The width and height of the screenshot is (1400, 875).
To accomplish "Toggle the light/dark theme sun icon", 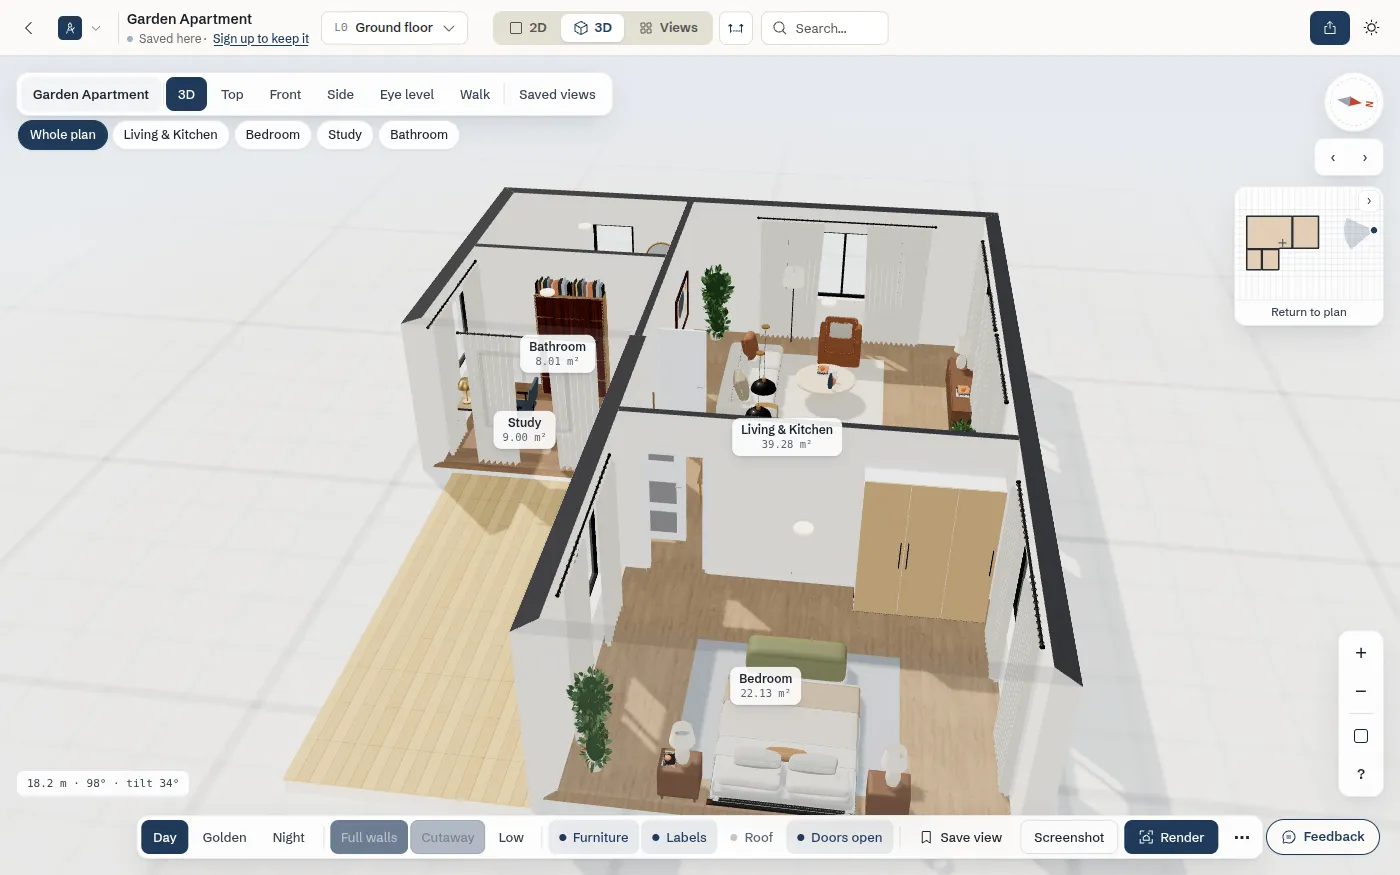I will (x=1372, y=28).
